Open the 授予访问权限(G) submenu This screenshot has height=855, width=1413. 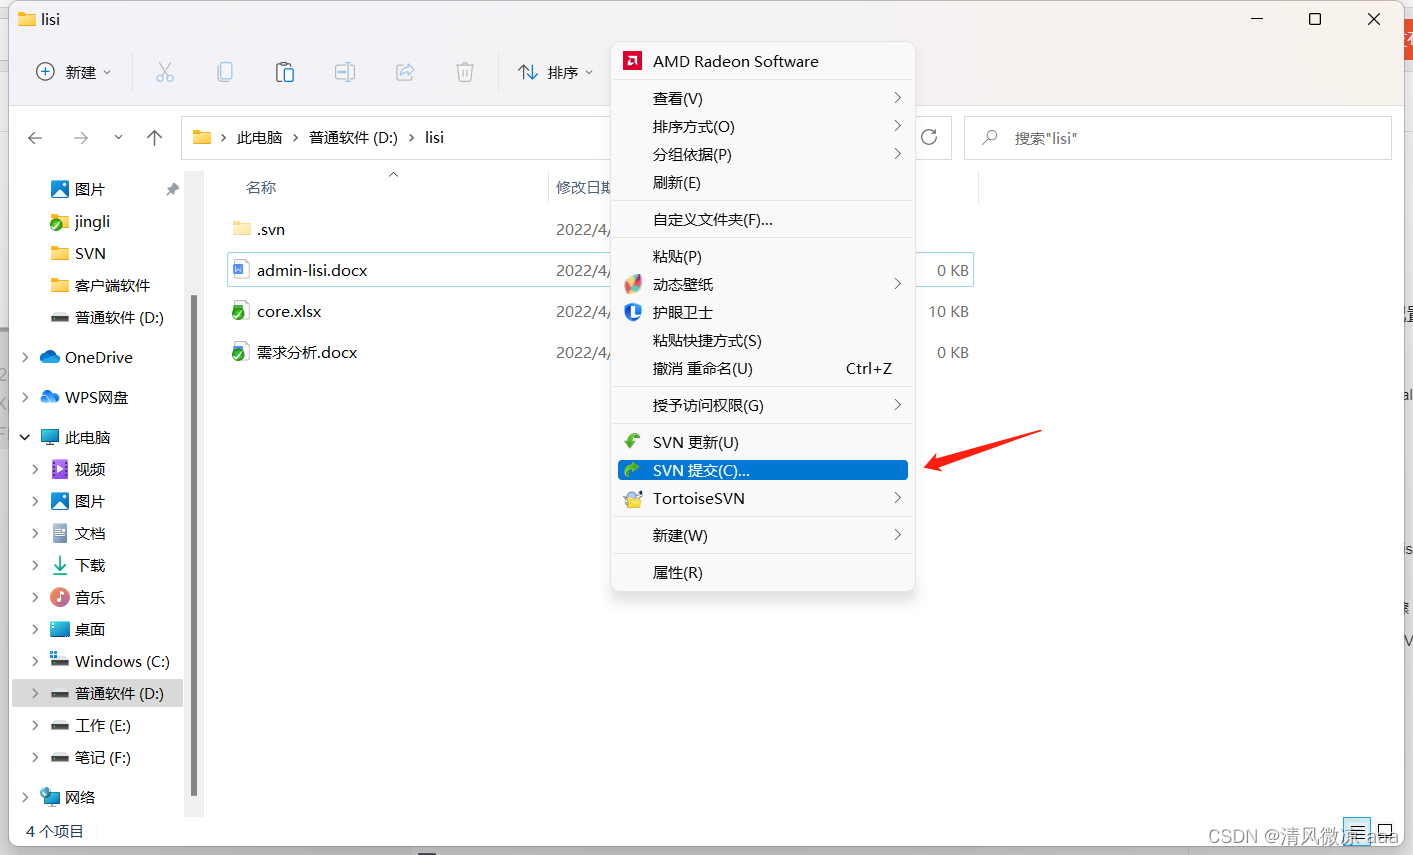(x=763, y=405)
